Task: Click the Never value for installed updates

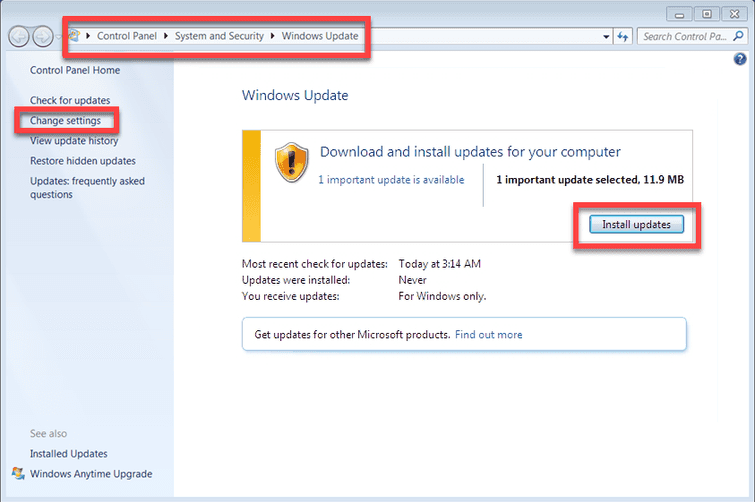Action: 412,280
